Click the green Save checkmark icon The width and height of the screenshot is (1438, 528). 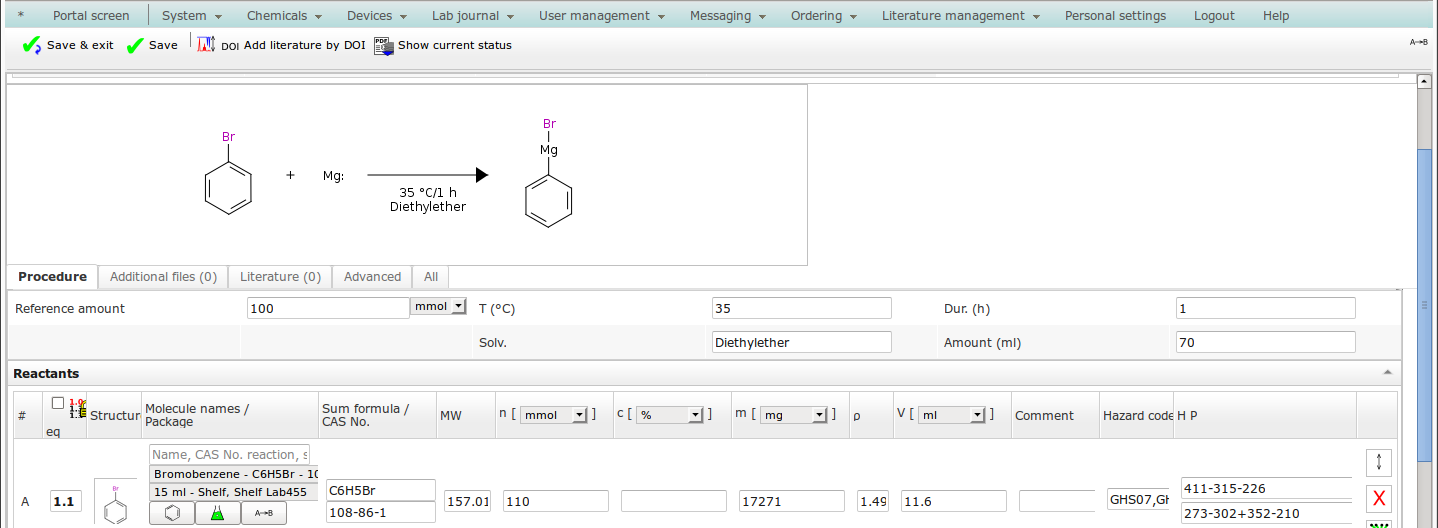pos(135,45)
